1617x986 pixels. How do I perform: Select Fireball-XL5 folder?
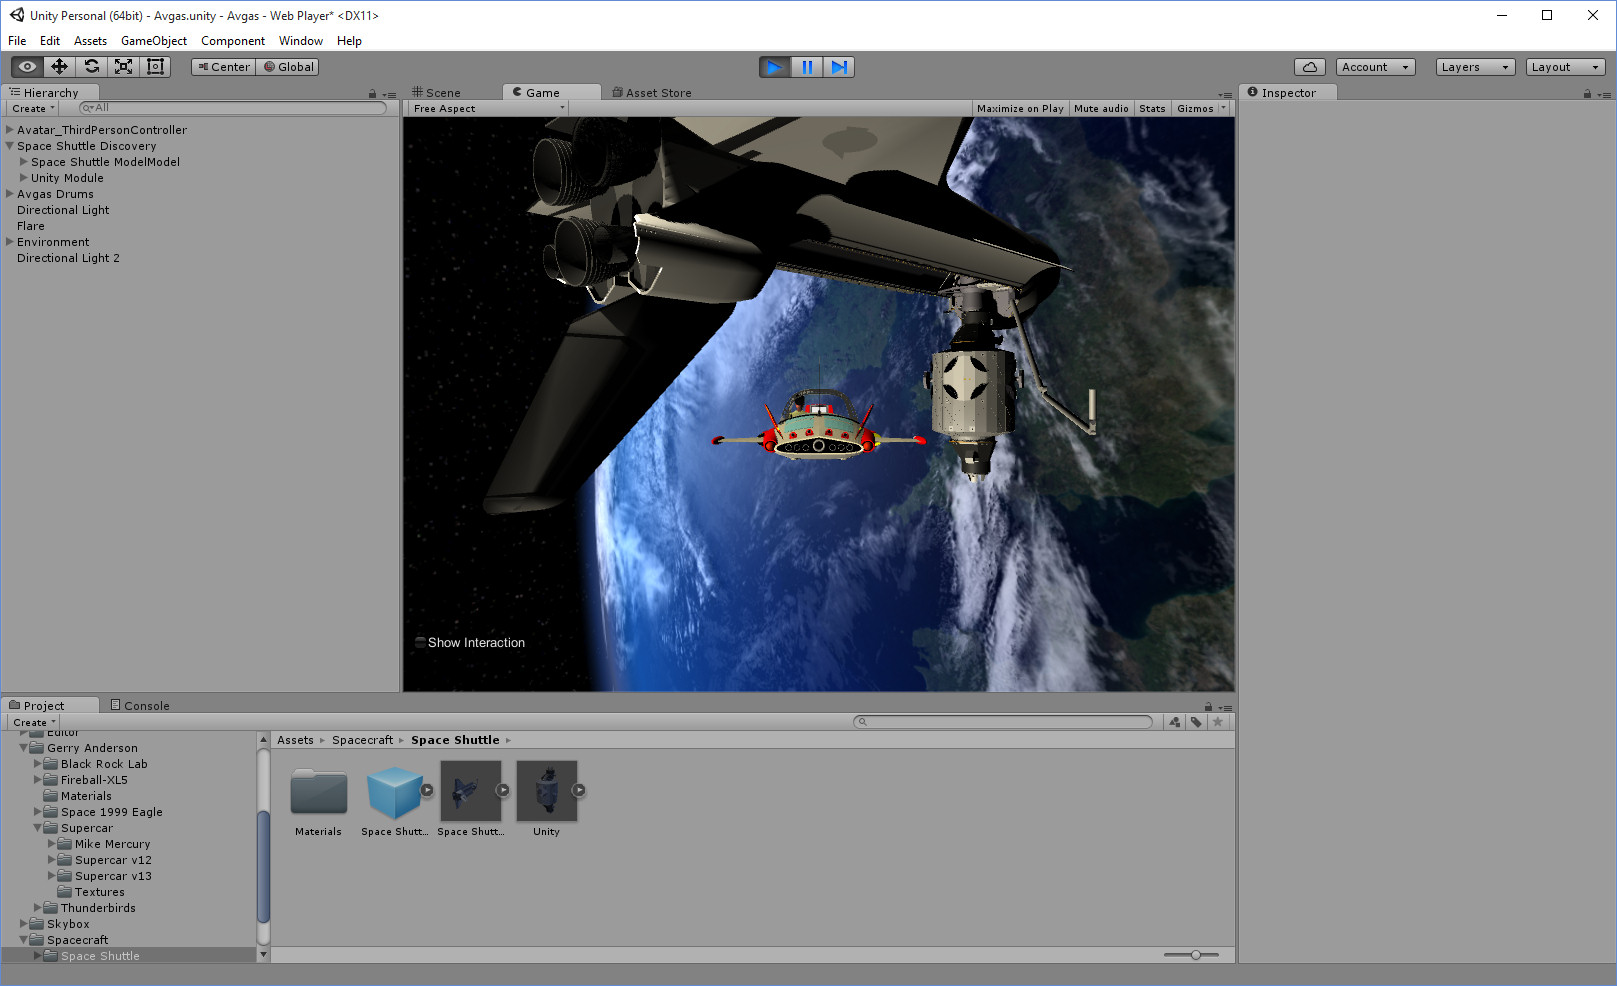94,780
